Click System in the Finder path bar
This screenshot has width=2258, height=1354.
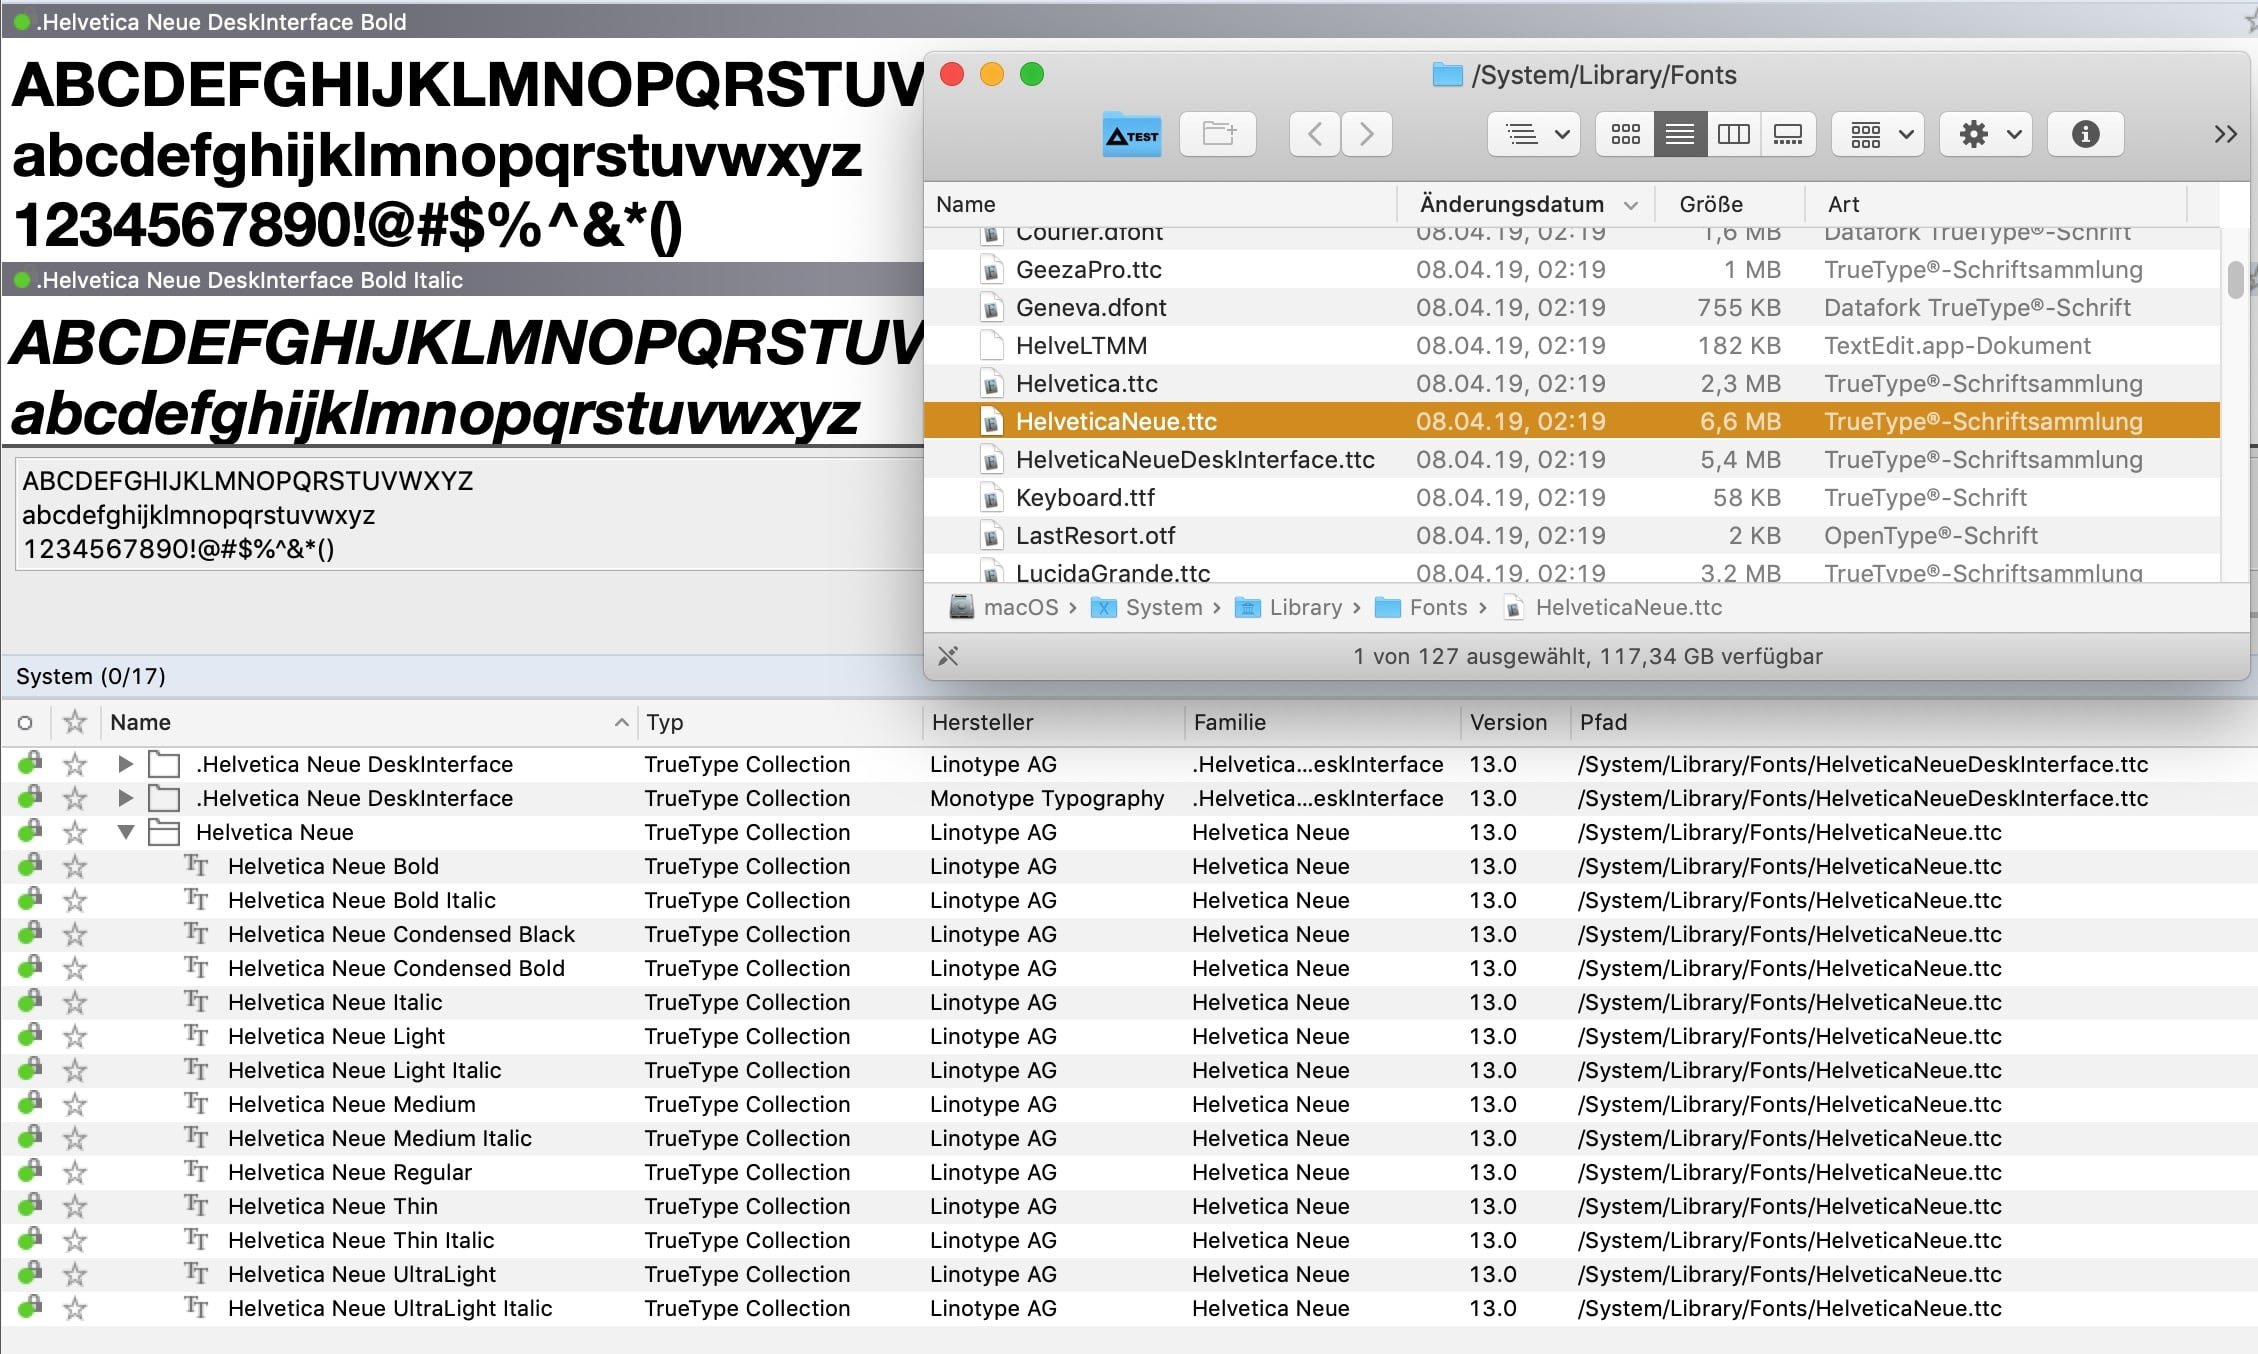(x=1147, y=607)
